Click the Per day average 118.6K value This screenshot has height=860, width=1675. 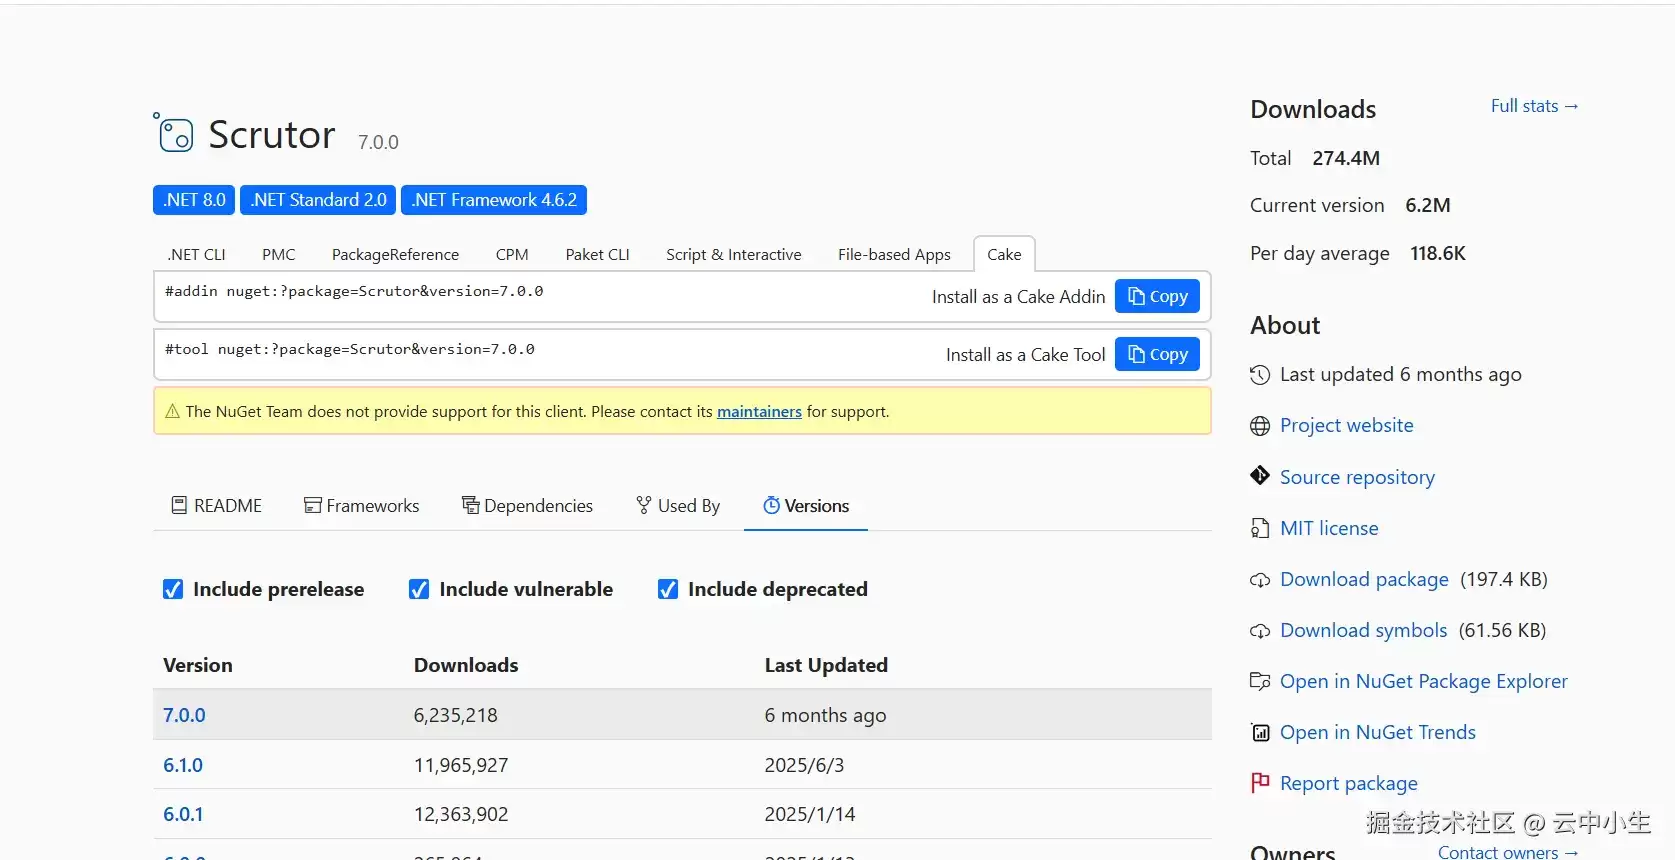pos(1438,253)
